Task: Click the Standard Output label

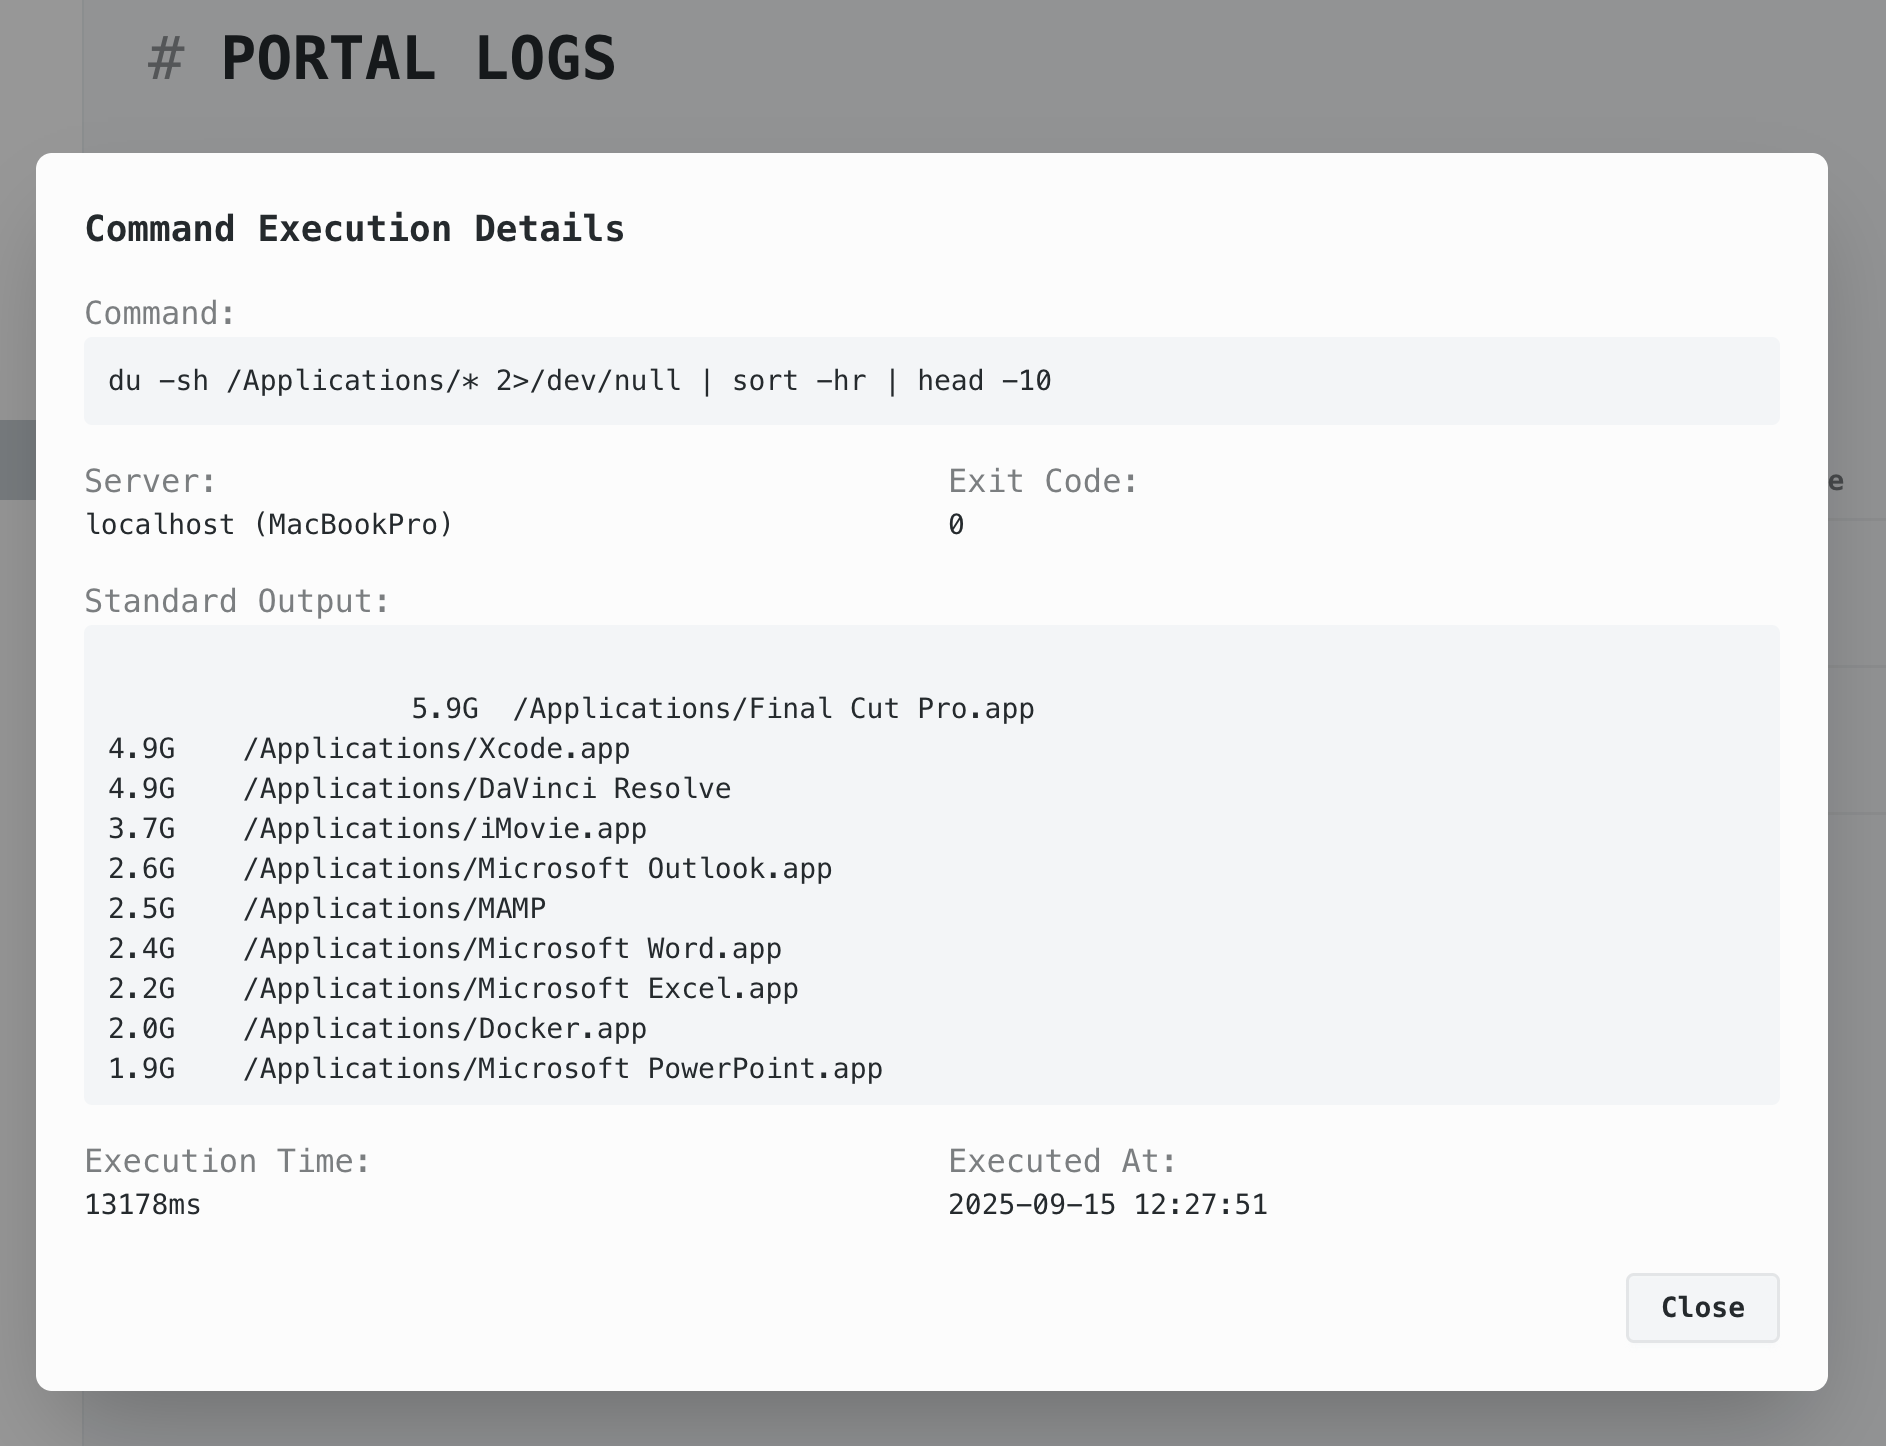Action: (237, 601)
